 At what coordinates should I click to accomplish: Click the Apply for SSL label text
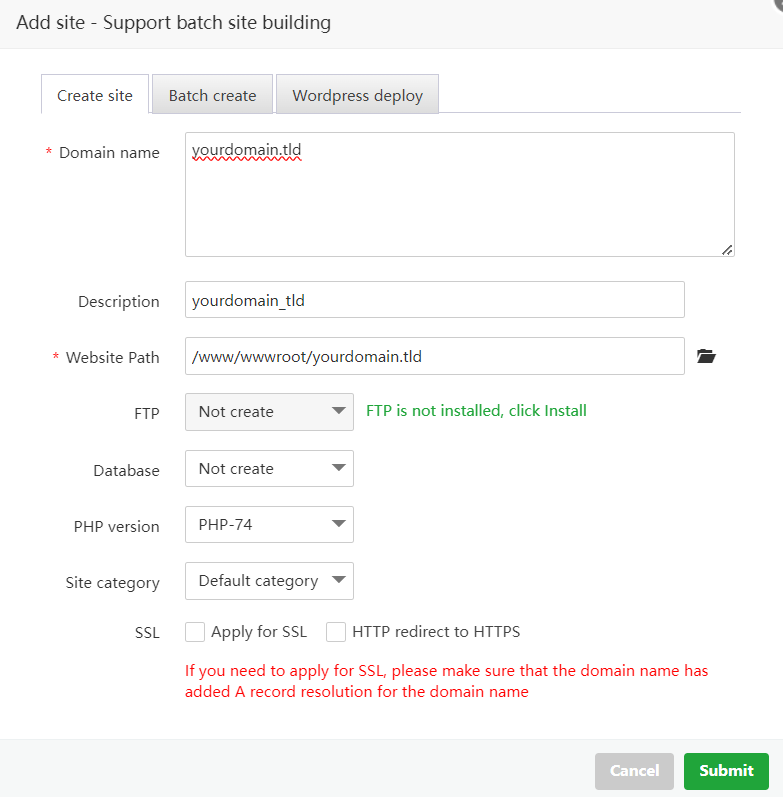pos(259,632)
